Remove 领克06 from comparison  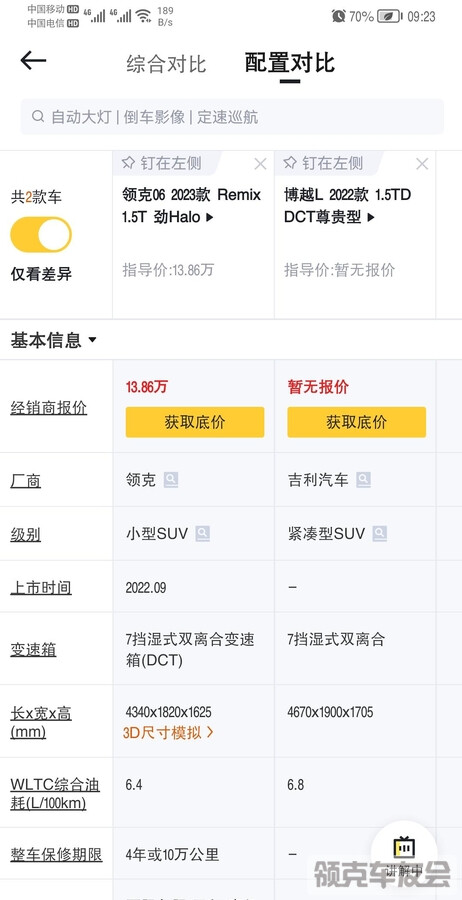point(261,164)
